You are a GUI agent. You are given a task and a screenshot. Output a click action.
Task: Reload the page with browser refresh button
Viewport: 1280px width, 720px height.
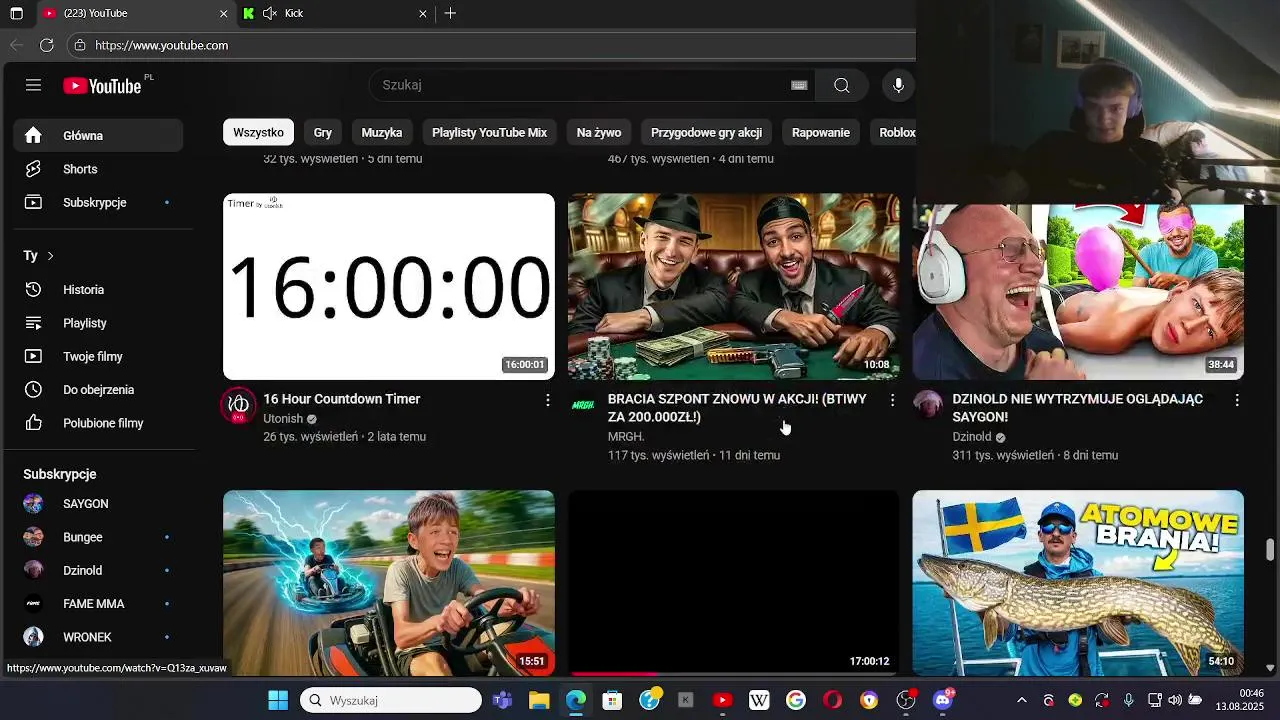click(x=46, y=45)
